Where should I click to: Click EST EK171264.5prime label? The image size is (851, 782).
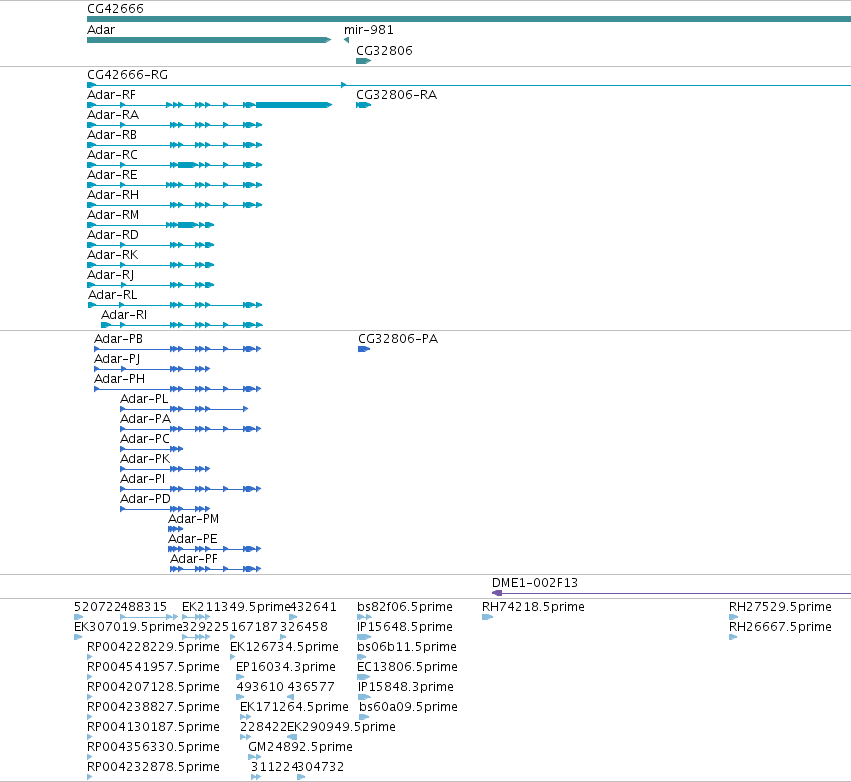click(294, 707)
